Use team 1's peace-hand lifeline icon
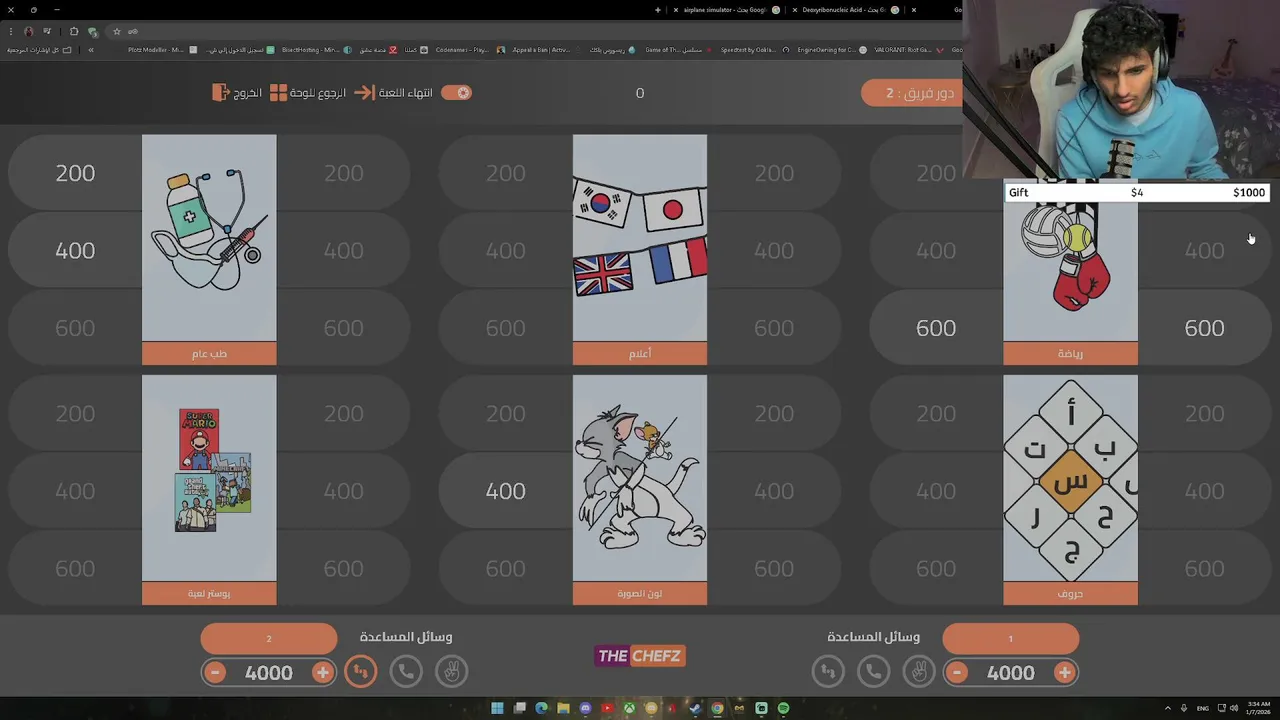The image size is (1280, 720). (x=918, y=672)
